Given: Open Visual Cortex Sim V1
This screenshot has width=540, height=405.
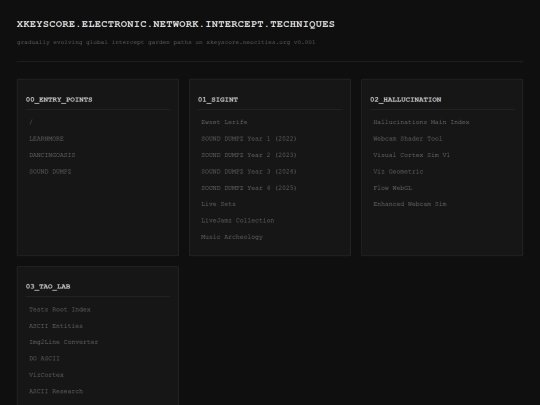Looking at the screenshot, I should point(412,155).
